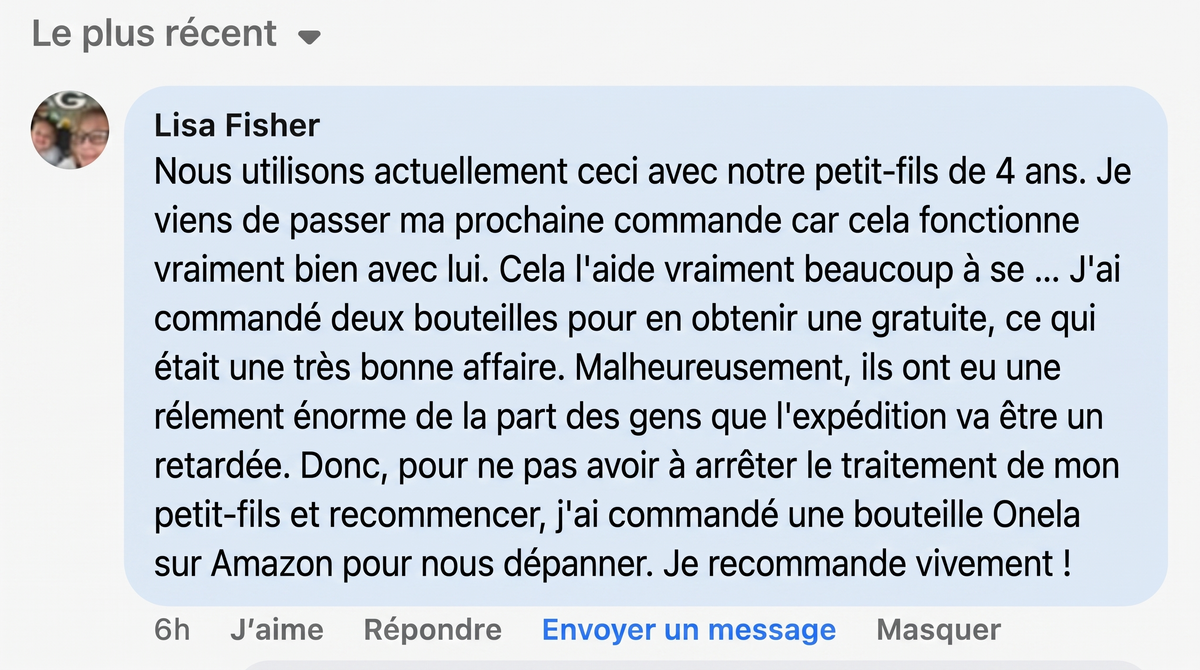
Task: Open the Lisa Fisher name link
Action: coord(237,125)
